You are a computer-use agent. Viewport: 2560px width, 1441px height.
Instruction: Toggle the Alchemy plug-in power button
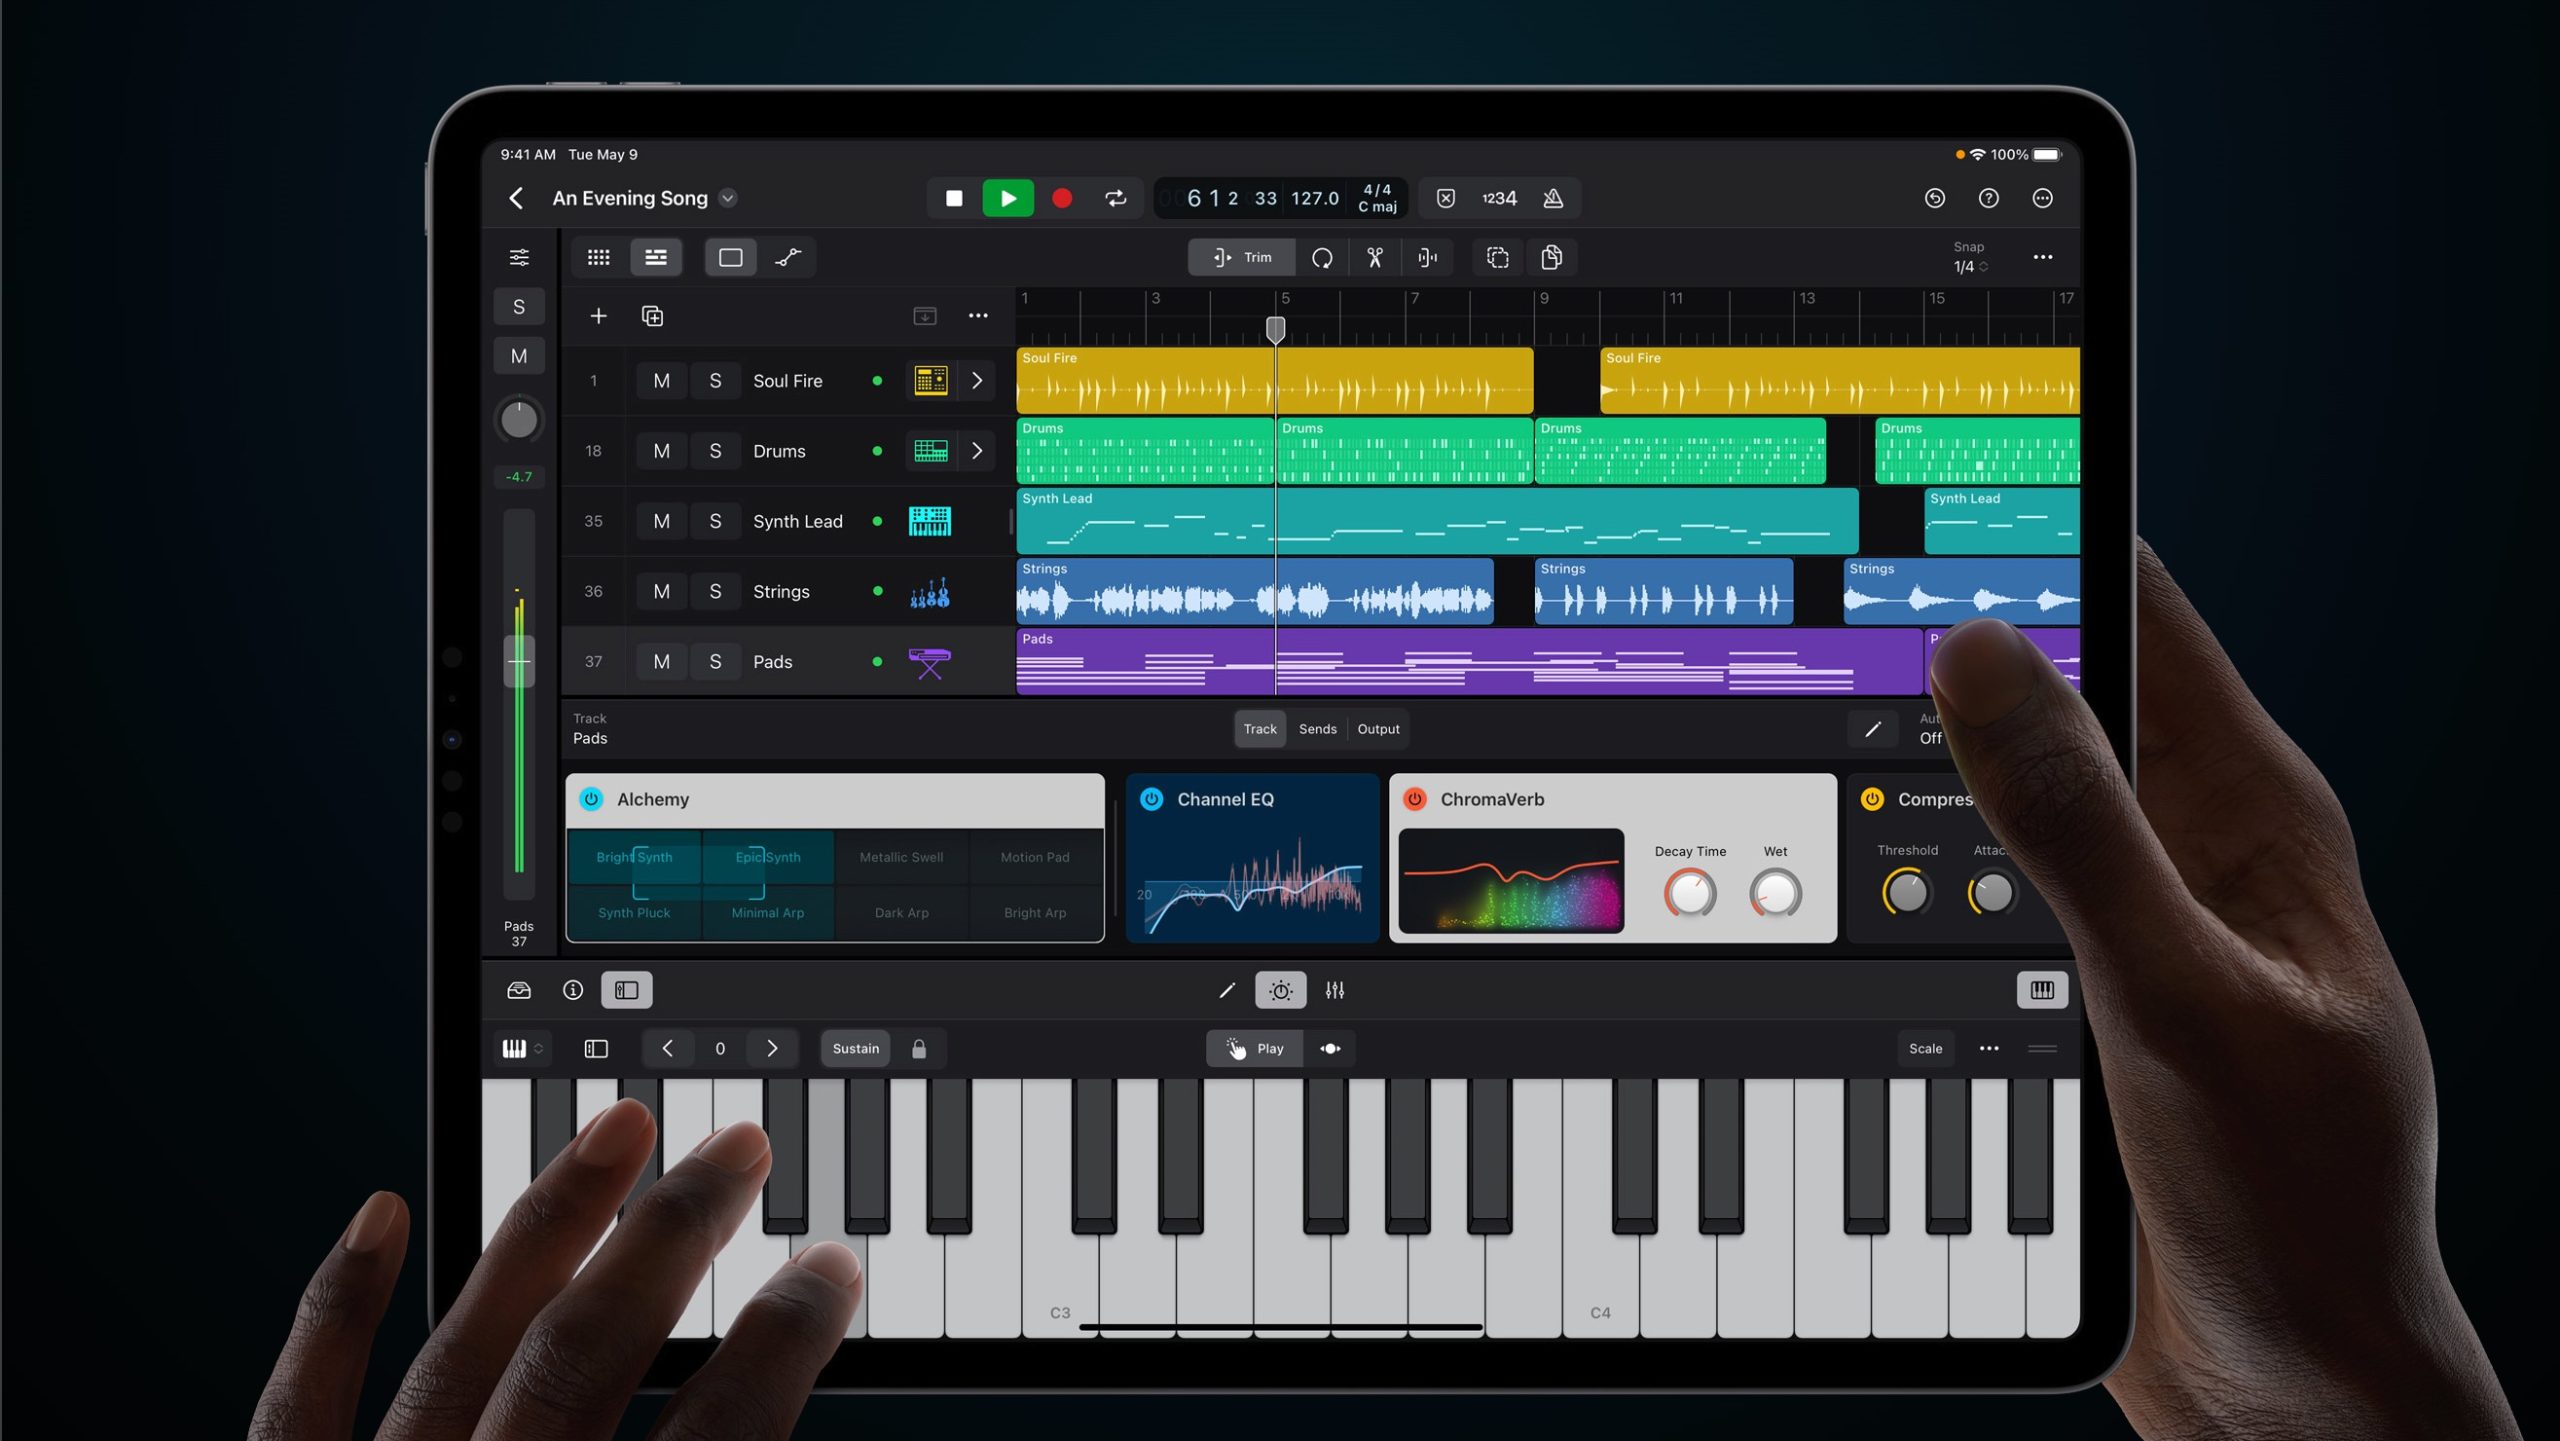(591, 799)
